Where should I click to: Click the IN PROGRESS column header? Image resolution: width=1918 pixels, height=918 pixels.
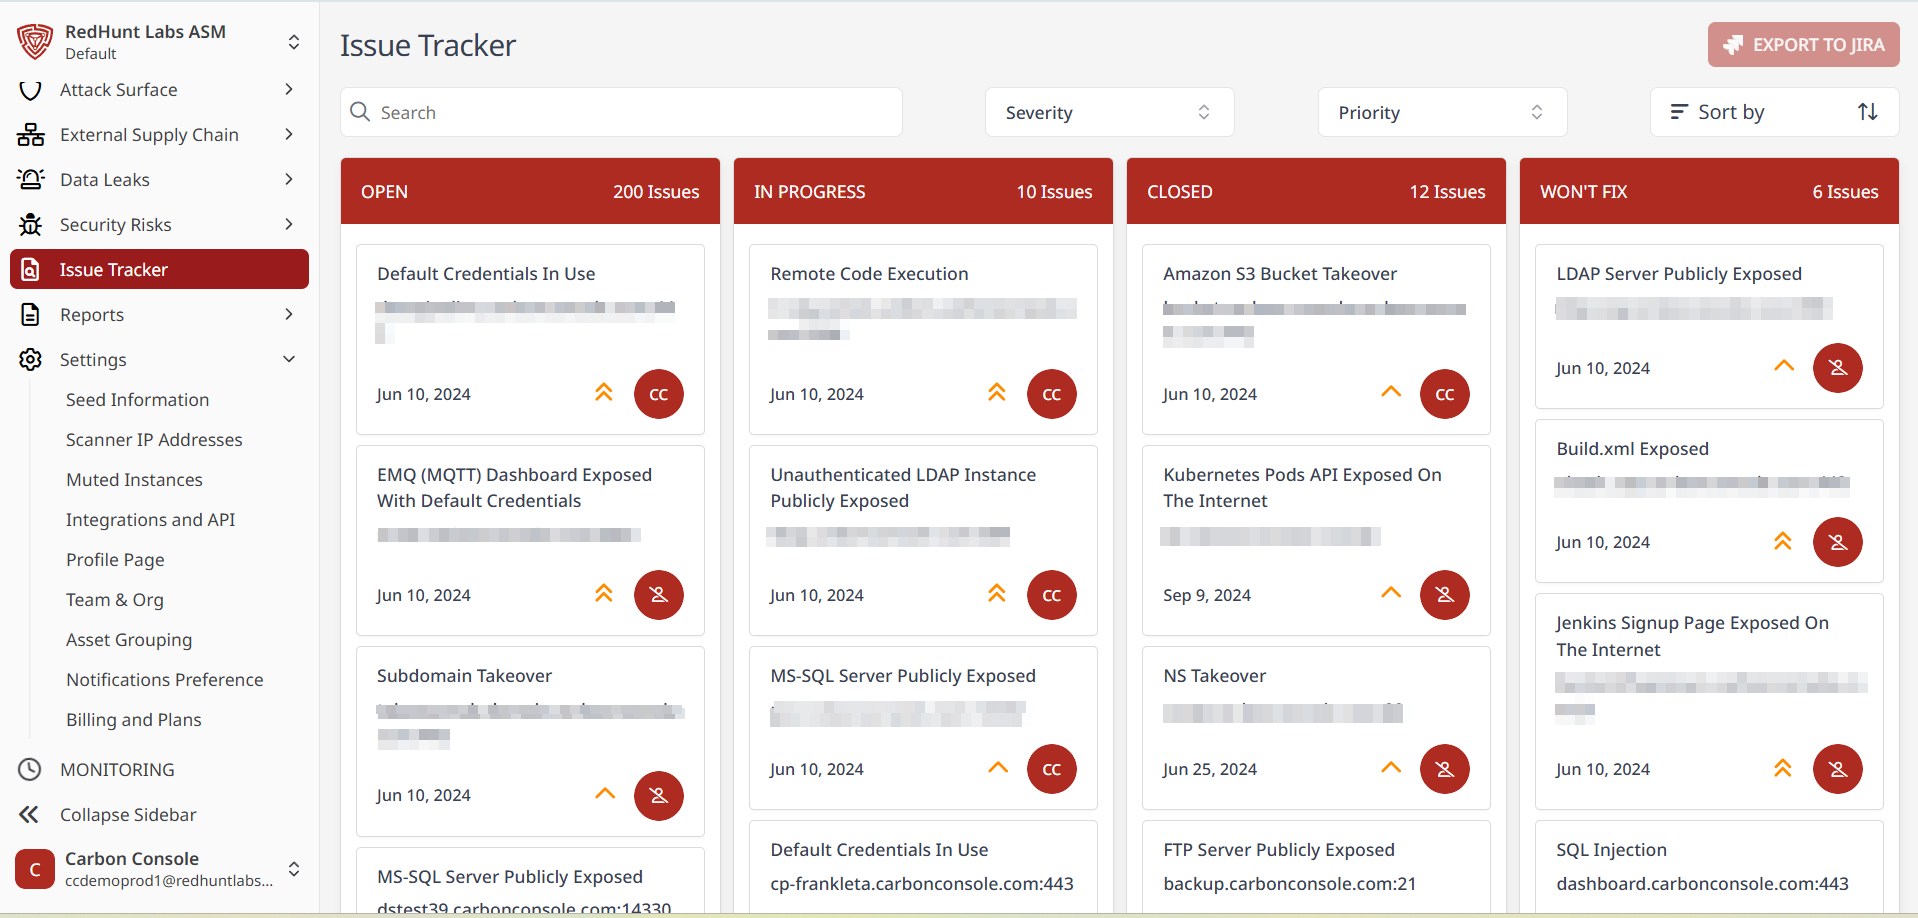923,191
